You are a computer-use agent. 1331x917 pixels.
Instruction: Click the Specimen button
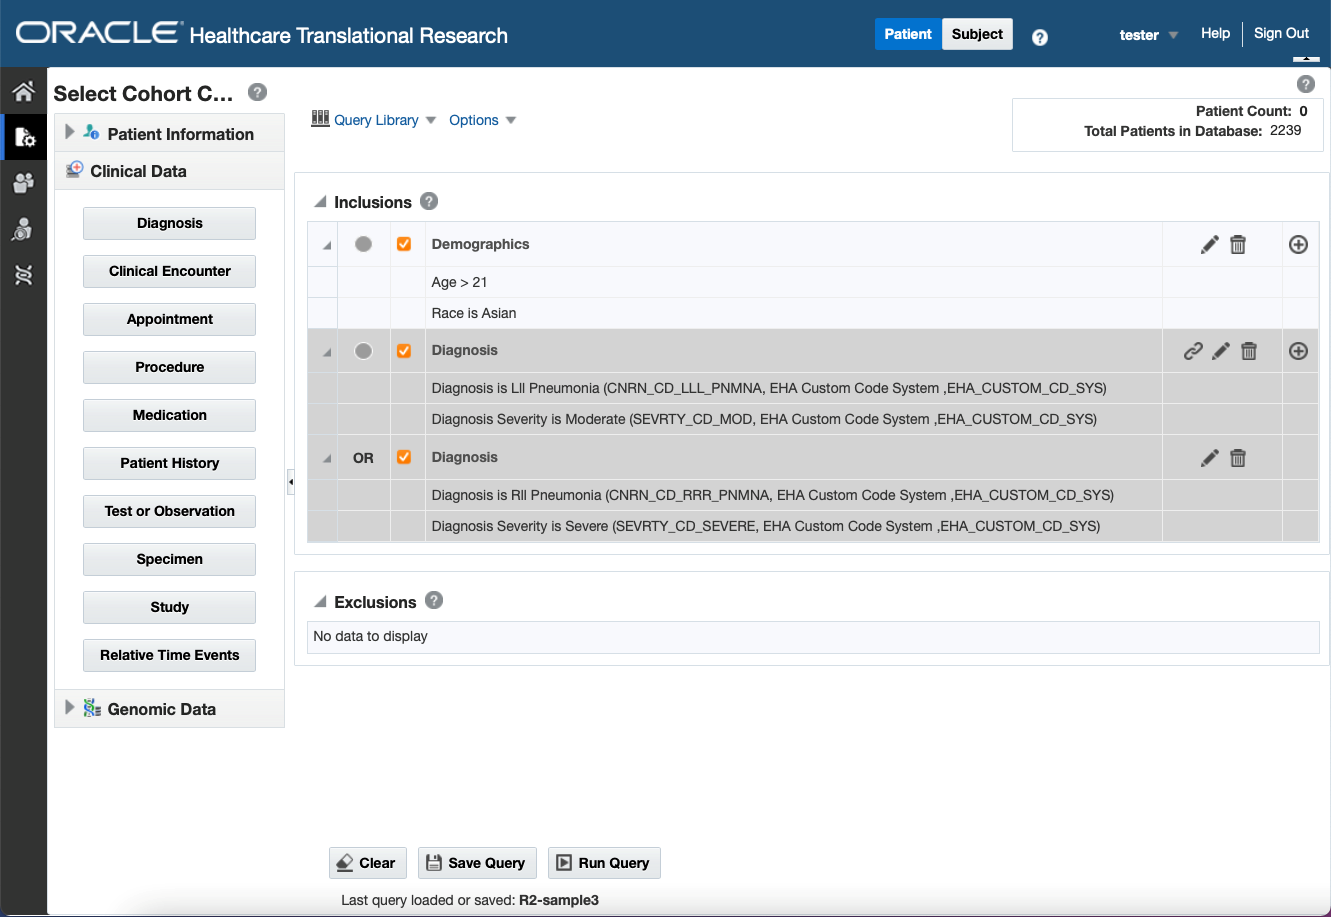[x=169, y=559]
